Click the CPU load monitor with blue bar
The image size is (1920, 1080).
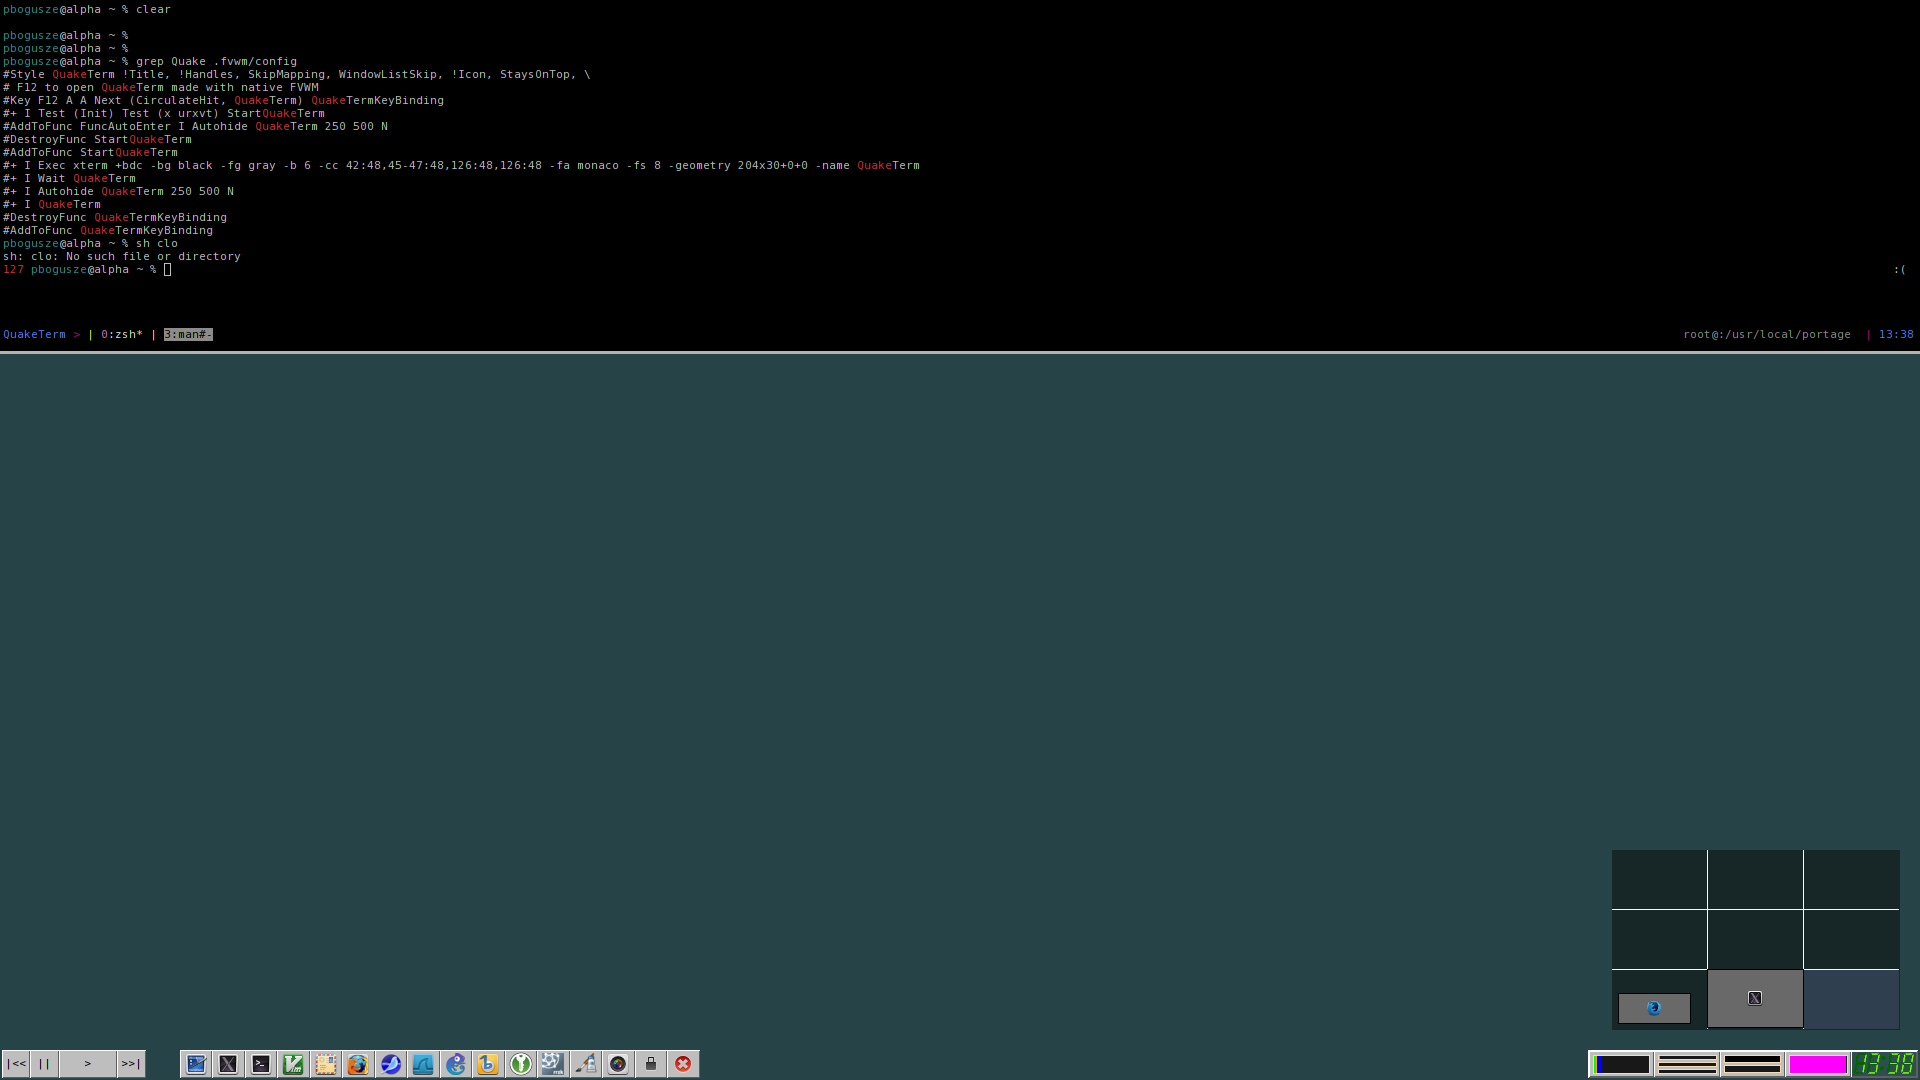pyautogui.click(x=1621, y=1065)
